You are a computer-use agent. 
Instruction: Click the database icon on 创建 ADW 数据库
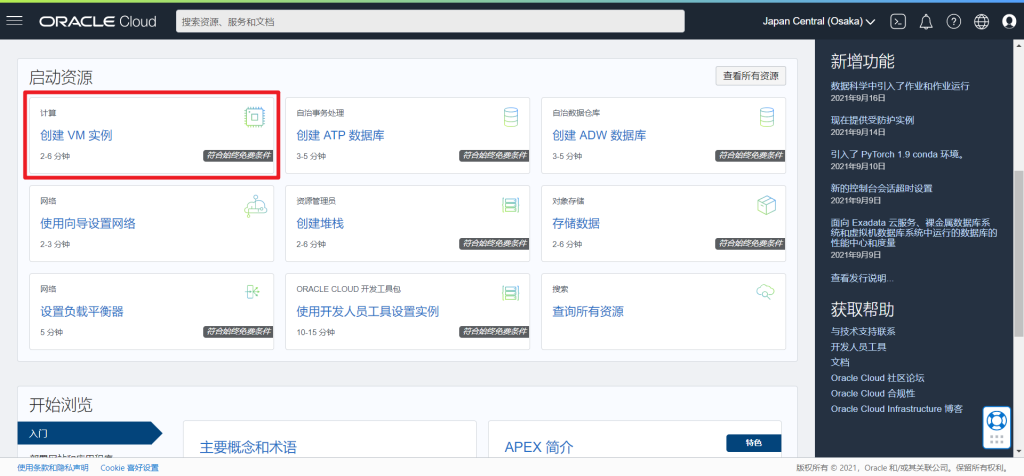[x=767, y=117]
